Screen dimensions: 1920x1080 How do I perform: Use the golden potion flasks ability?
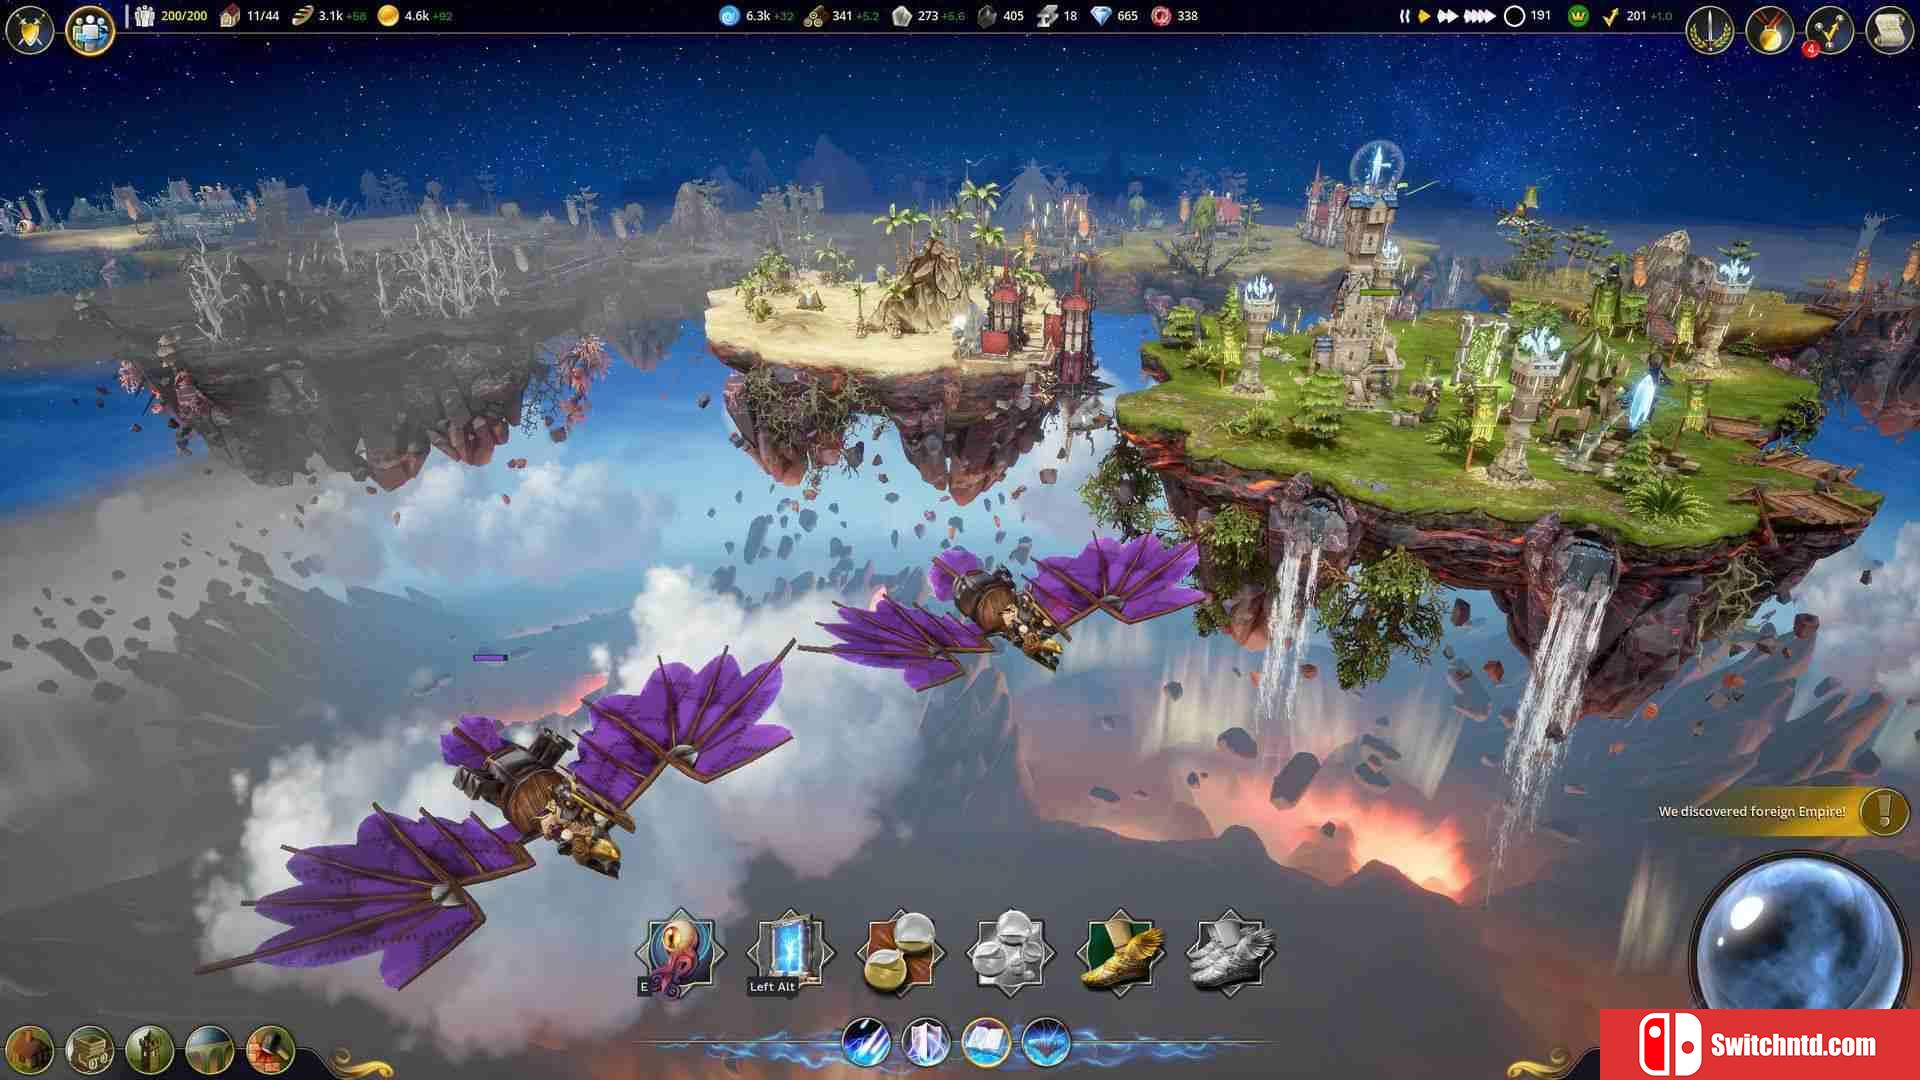click(900, 951)
